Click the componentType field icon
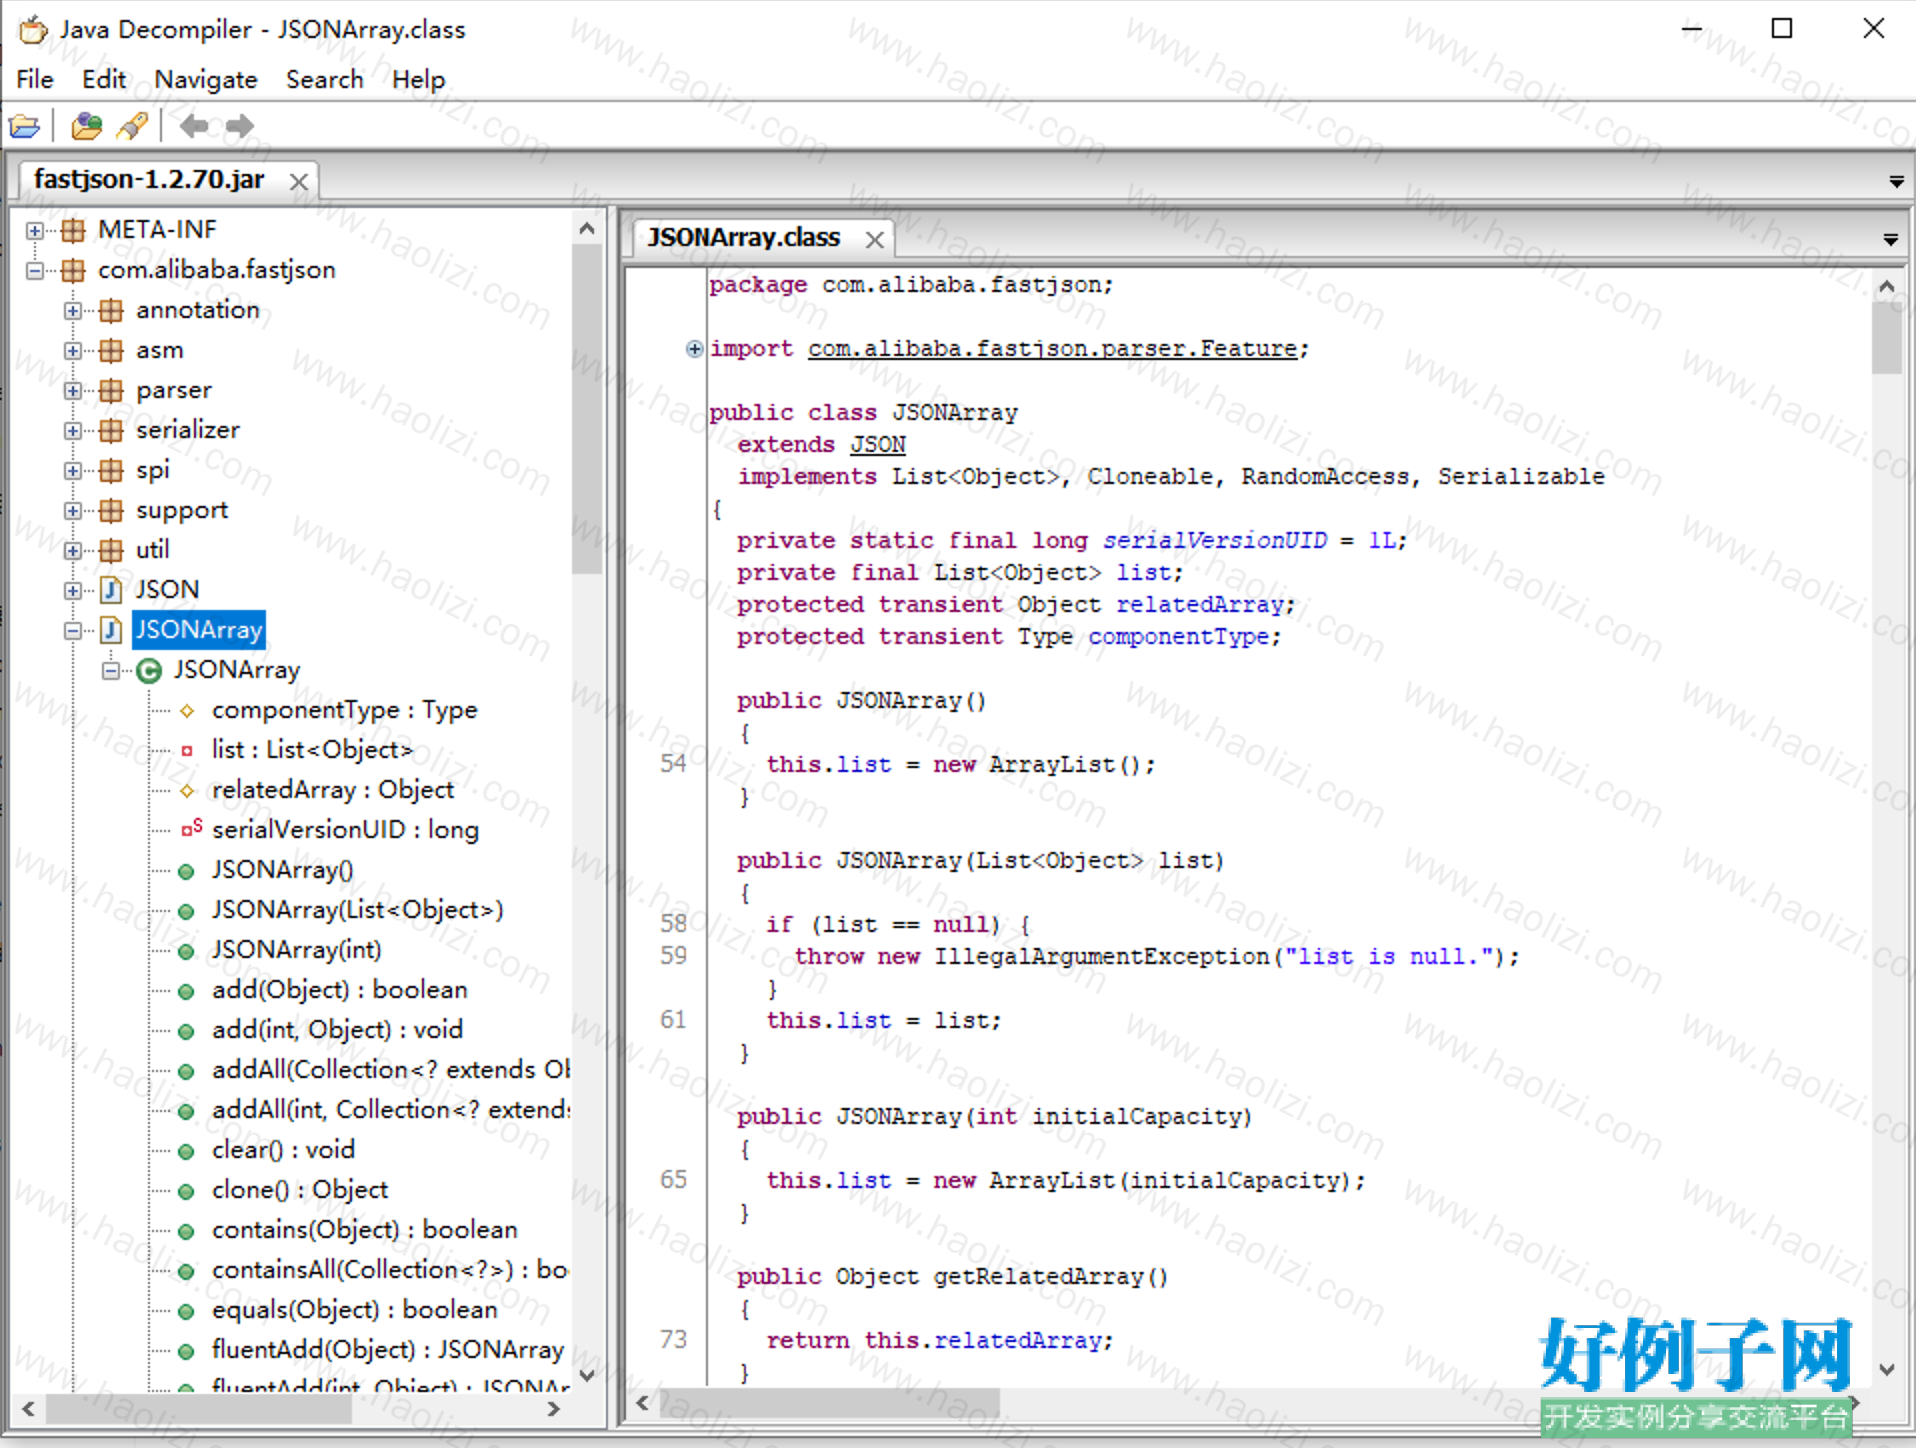Screen dimensions: 1916x1448 coord(187,711)
